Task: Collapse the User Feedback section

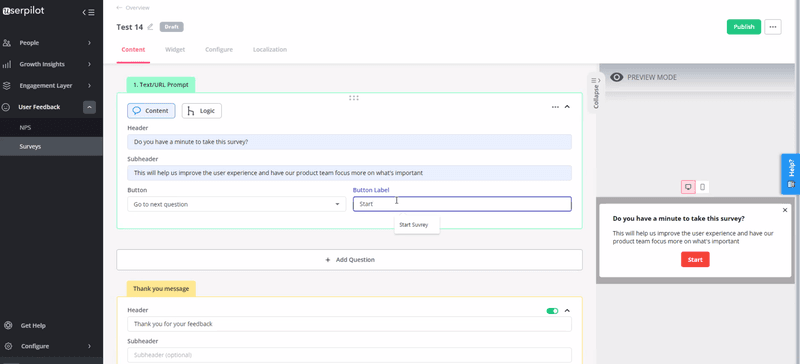Action: (x=89, y=107)
